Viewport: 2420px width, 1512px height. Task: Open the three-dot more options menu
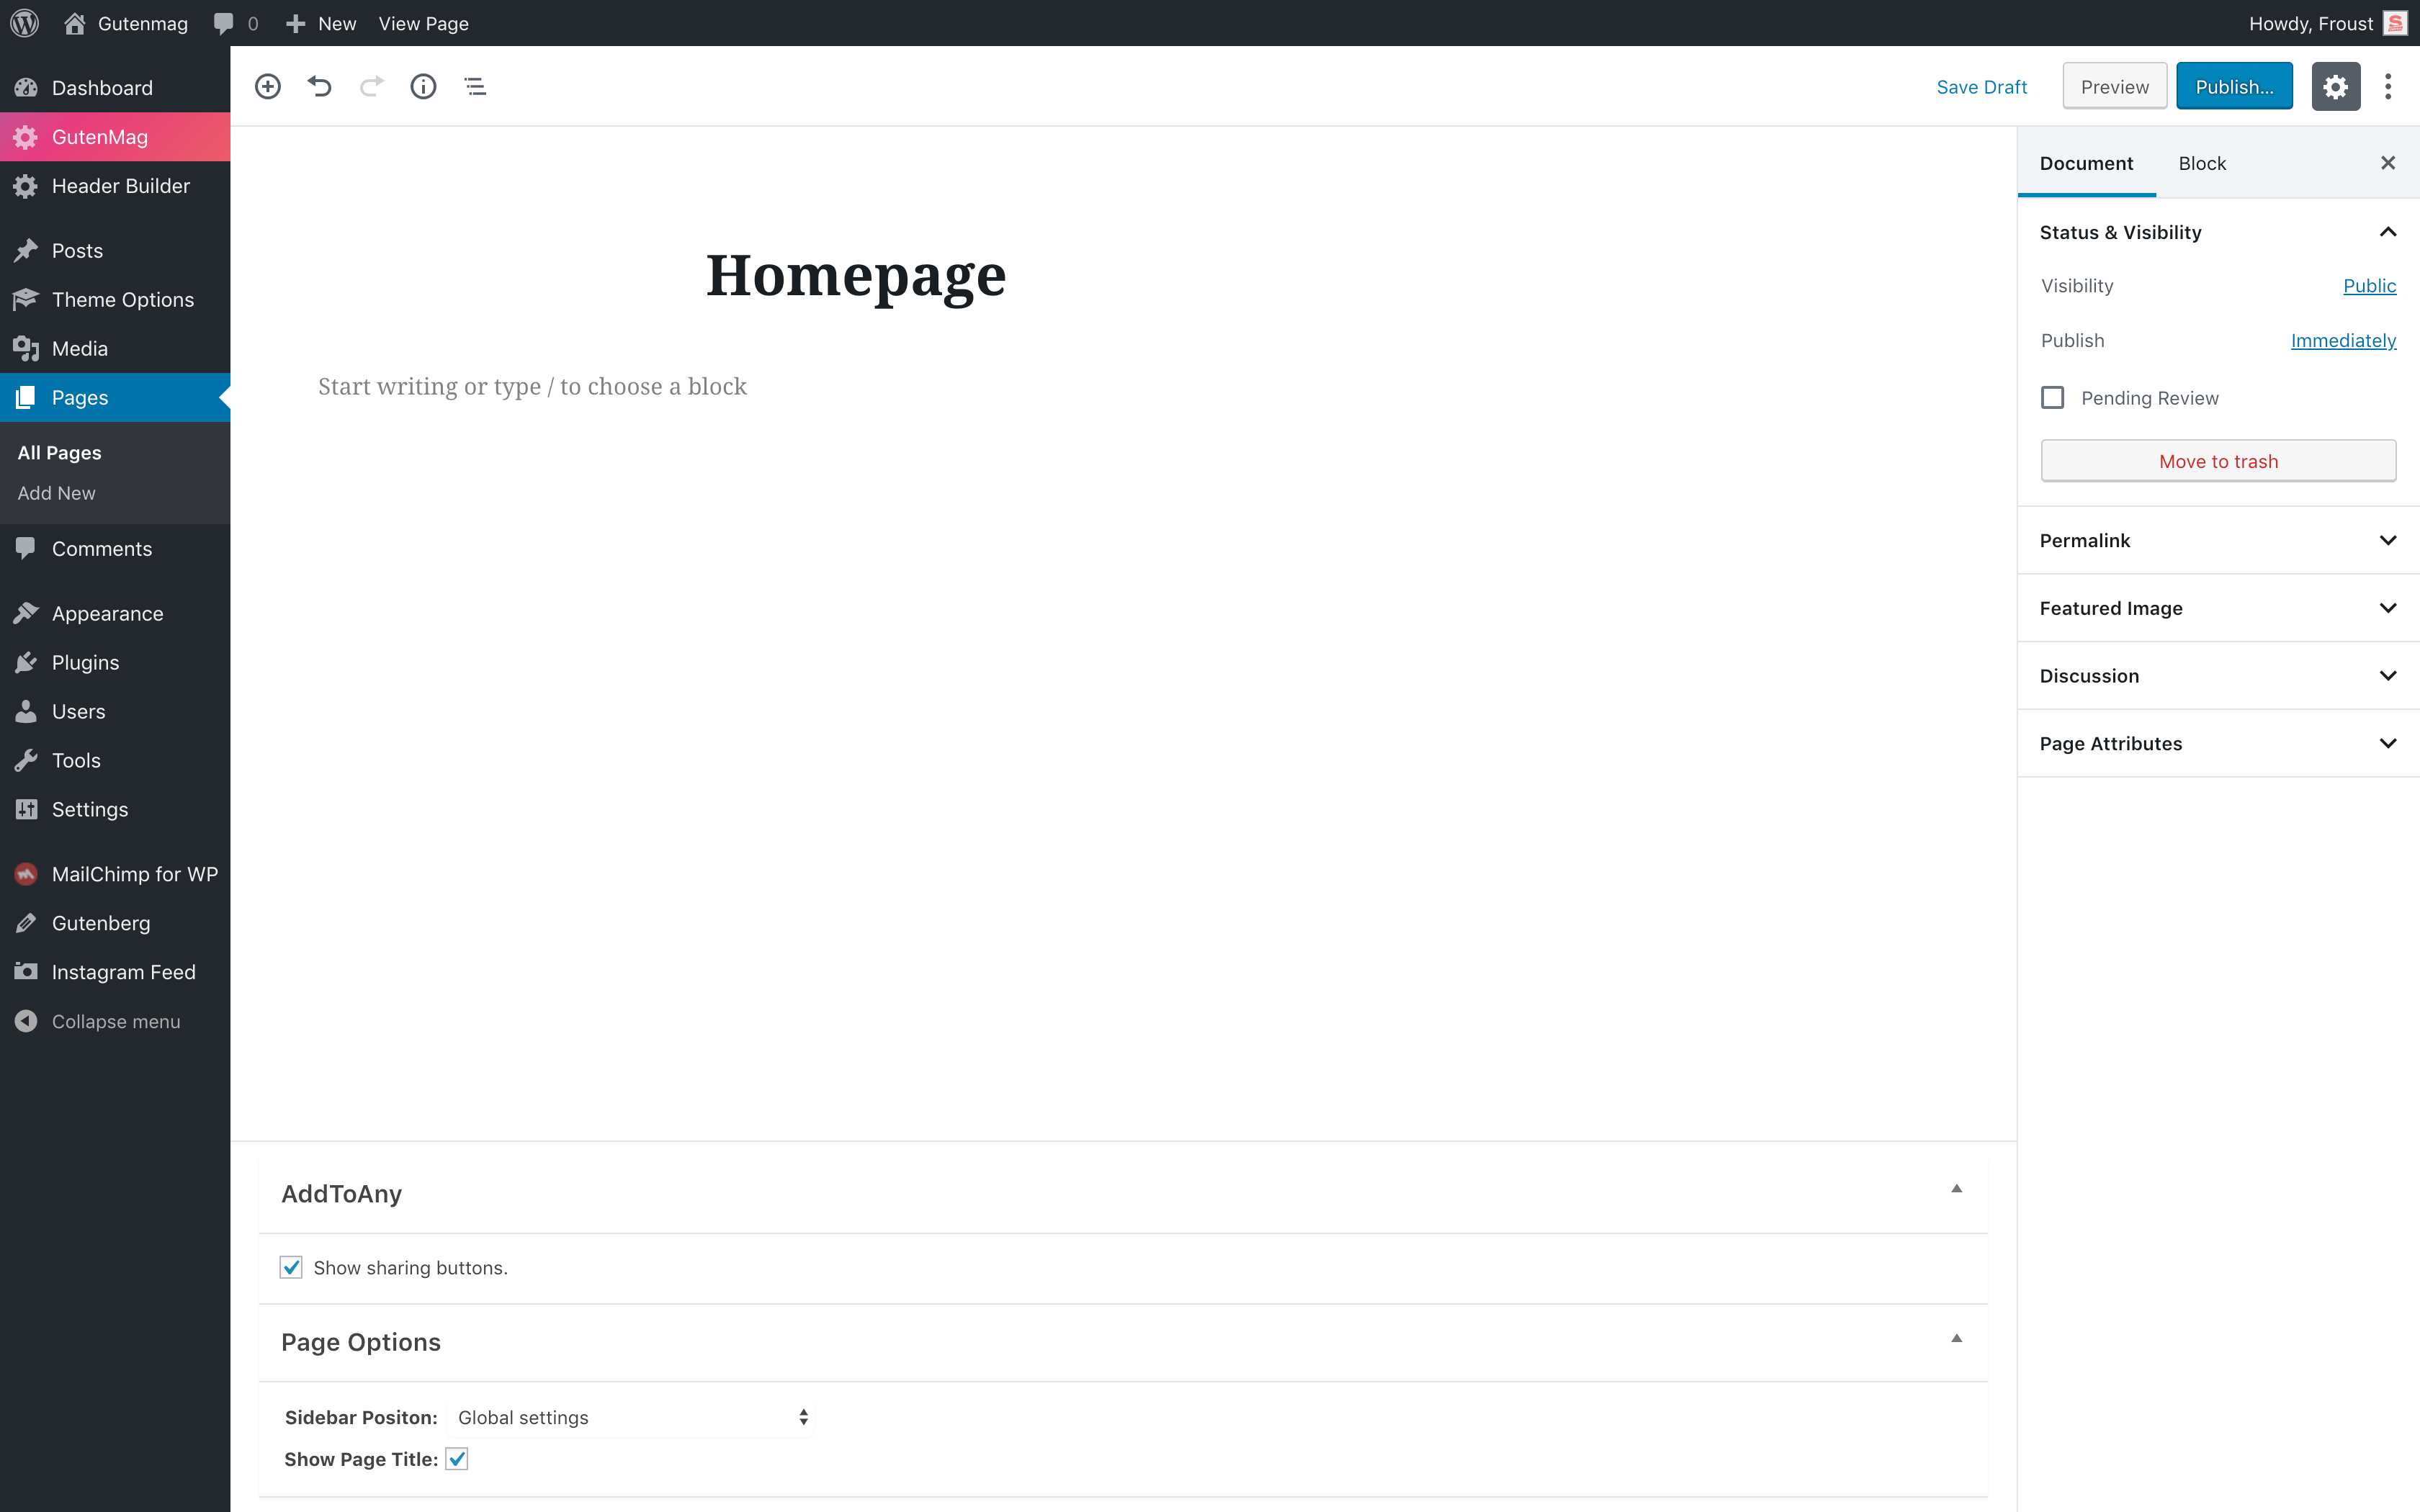pos(2388,87)
